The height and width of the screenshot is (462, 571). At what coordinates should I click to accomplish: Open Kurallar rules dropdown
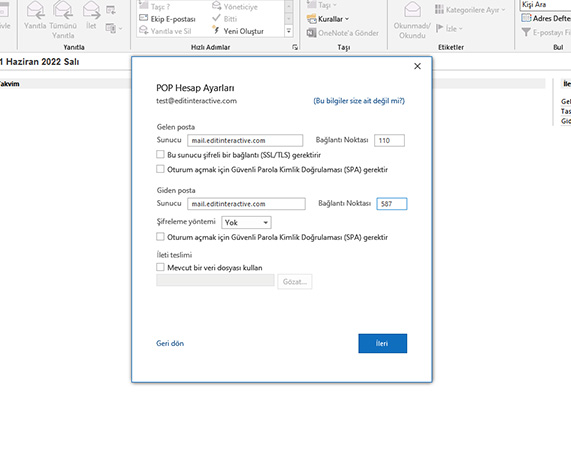(328, 19)
